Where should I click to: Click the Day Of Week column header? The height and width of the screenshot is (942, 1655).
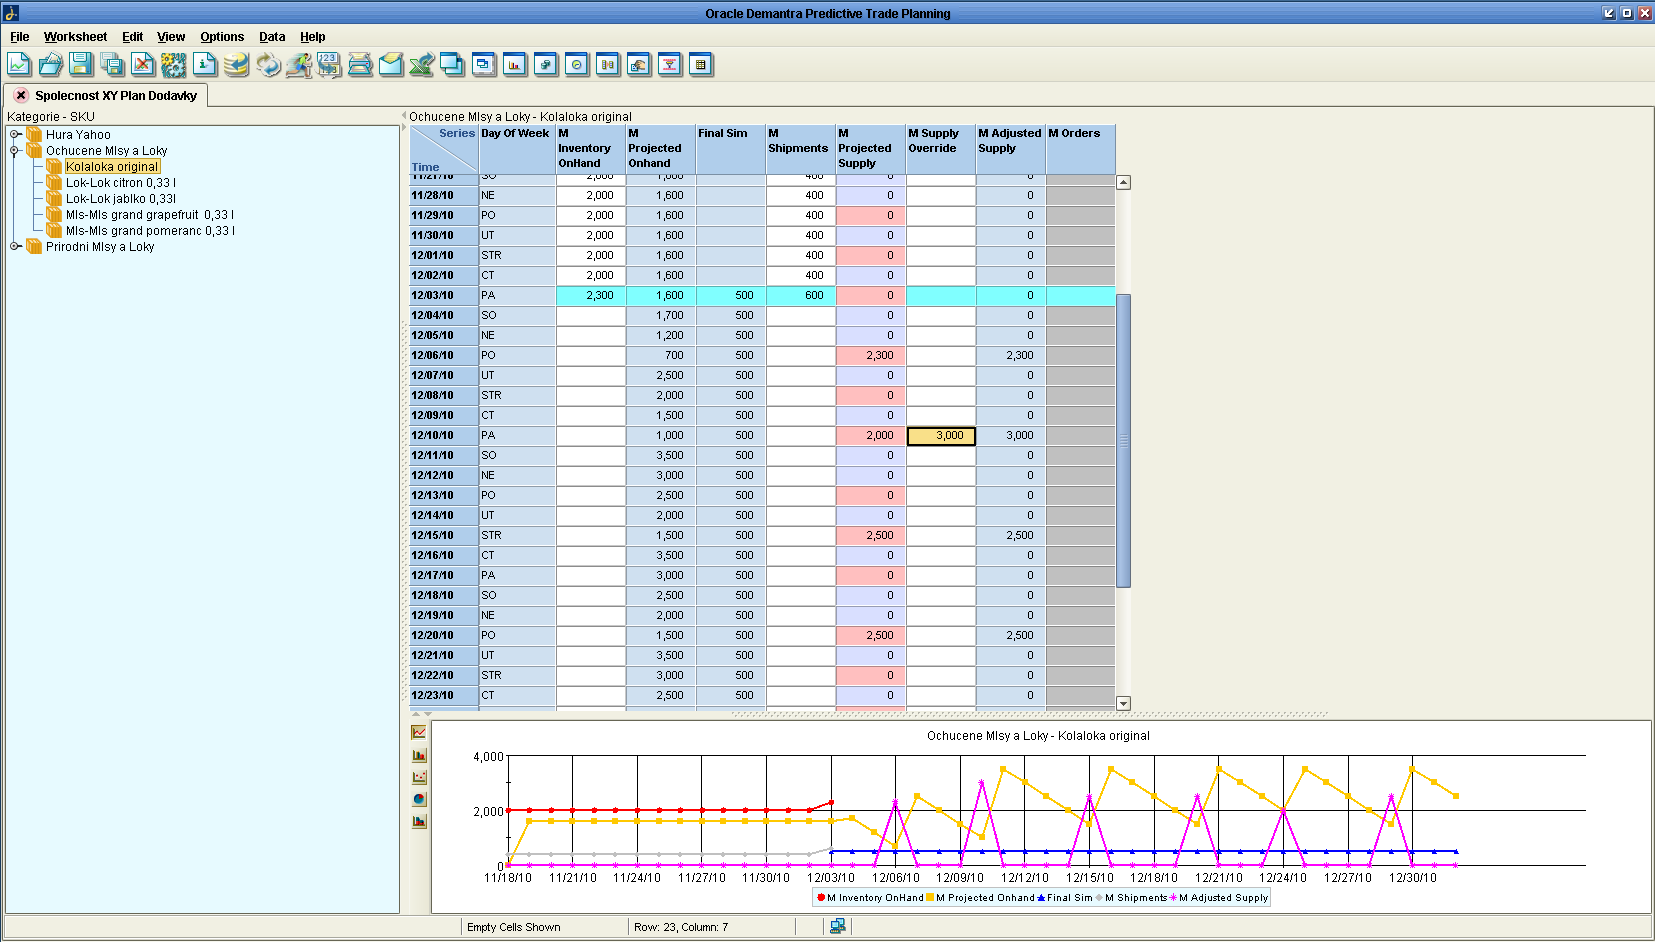[x=517, y=150]
